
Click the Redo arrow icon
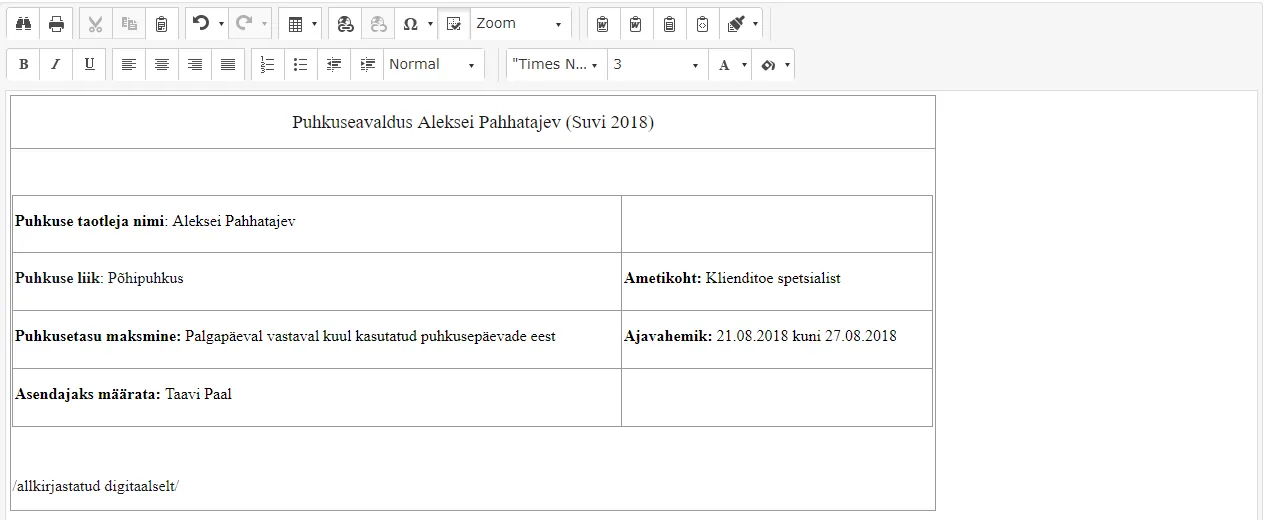(243, 23)
